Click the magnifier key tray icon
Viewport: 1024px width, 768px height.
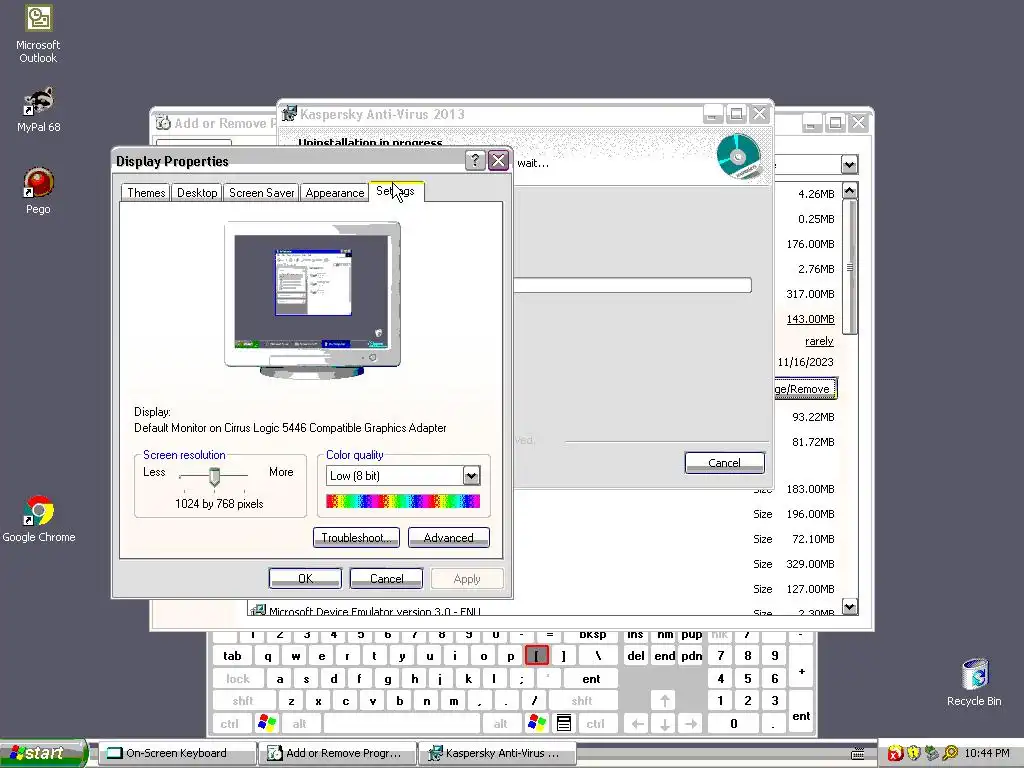tap(950, 754)
